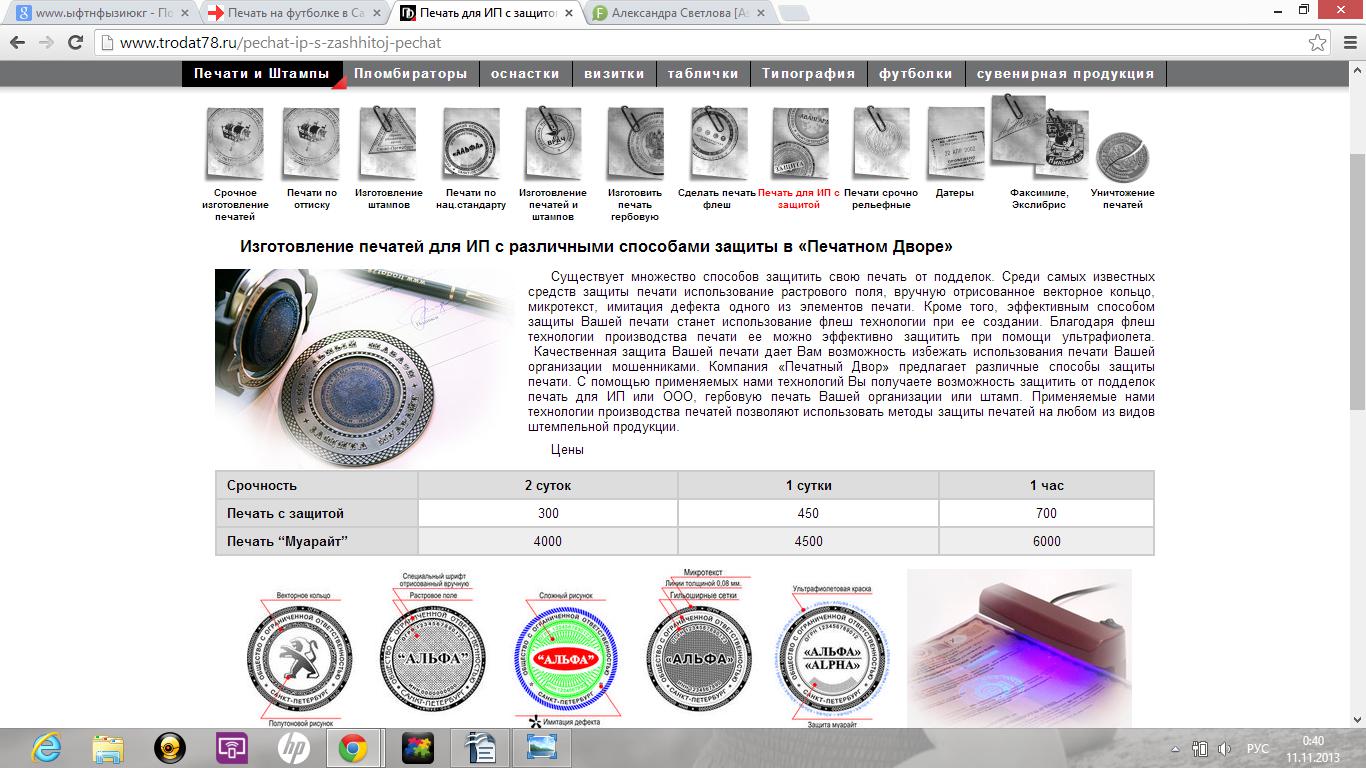The image size is (1366, 768).
Task: Reload the current page
Action: click(75, 43)
